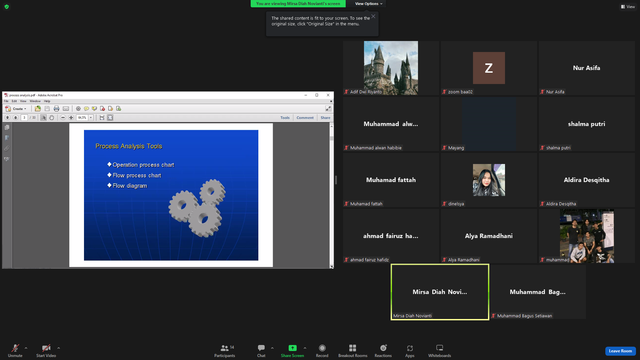
Task: Select the zoom baa02 participant tile
Action: [489, 68]
